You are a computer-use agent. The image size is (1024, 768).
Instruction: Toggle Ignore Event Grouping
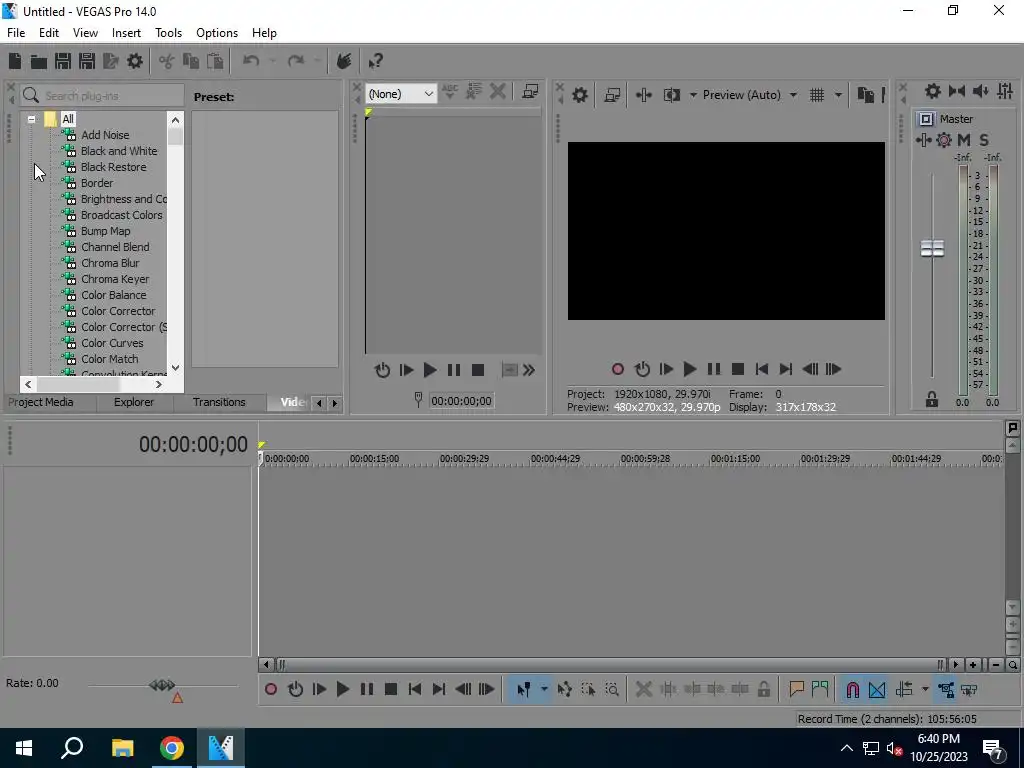969,690
